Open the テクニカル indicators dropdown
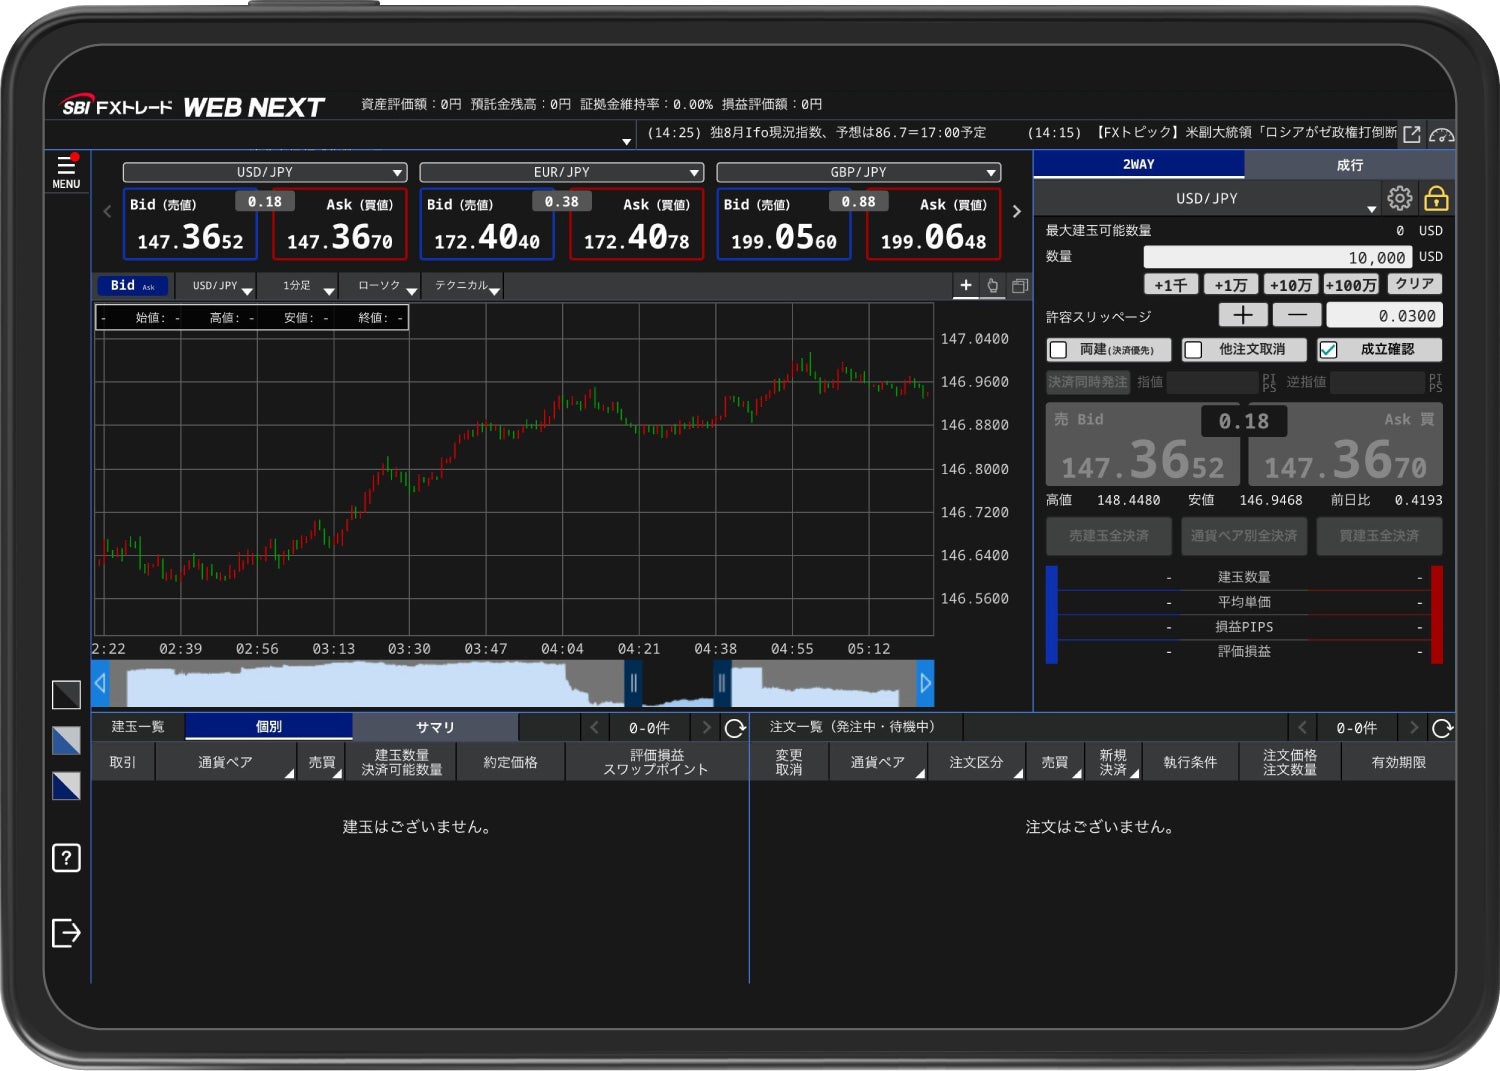Image resolution: width=1500 pixels, height=1071 pixels. point(462,286)
